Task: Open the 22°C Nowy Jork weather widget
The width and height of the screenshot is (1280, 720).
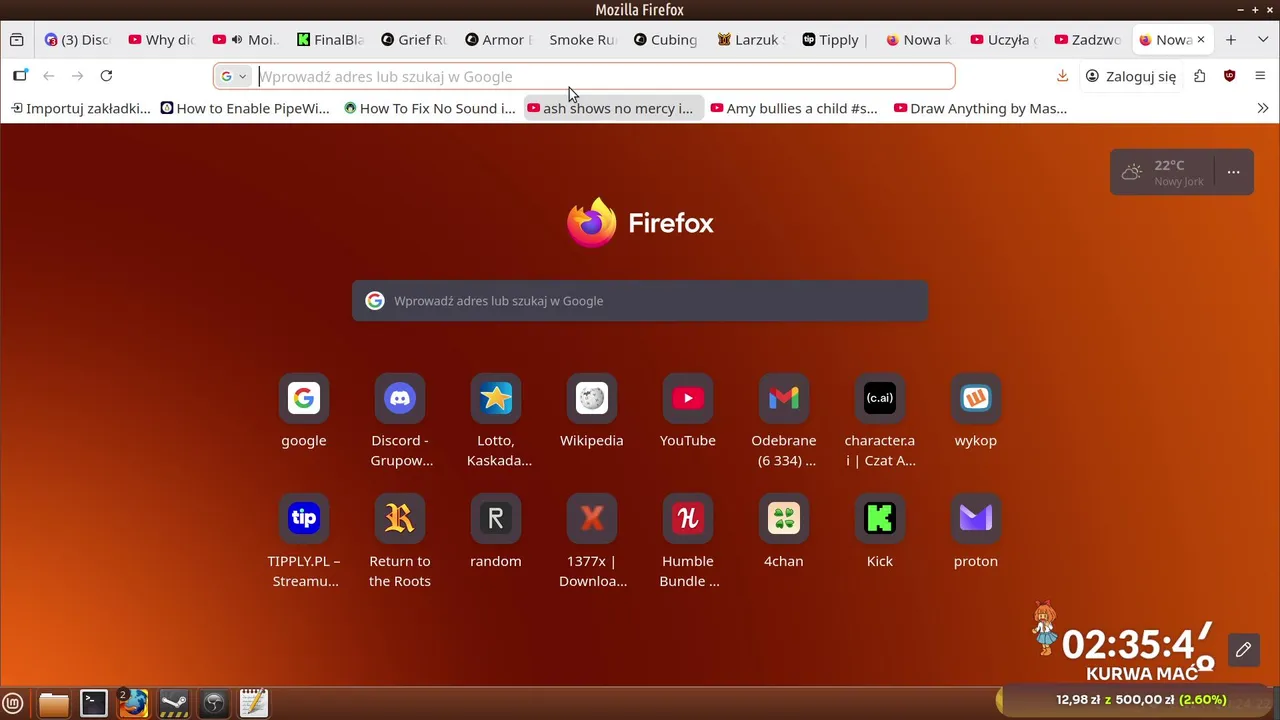Action: point(1165,172)
